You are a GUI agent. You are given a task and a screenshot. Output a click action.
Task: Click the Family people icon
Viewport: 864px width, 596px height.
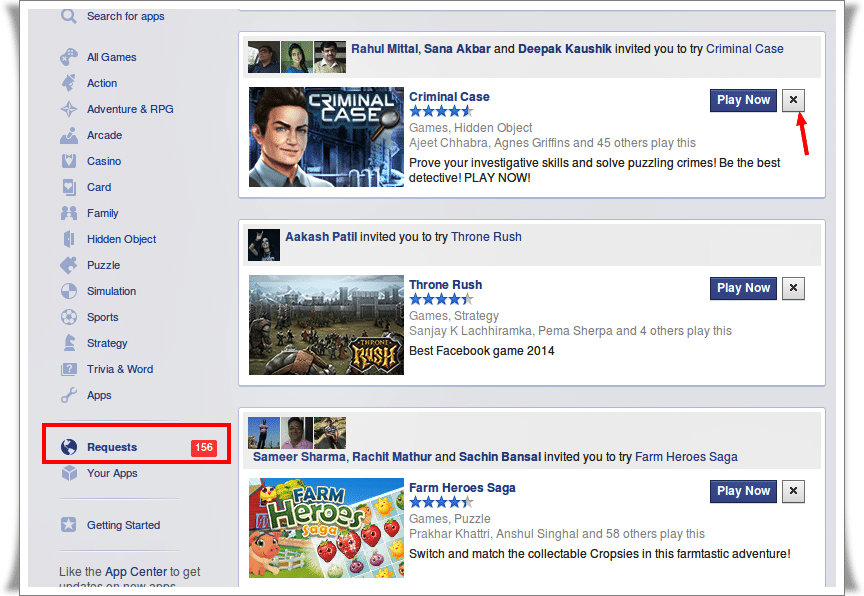[x=69, y=213]
